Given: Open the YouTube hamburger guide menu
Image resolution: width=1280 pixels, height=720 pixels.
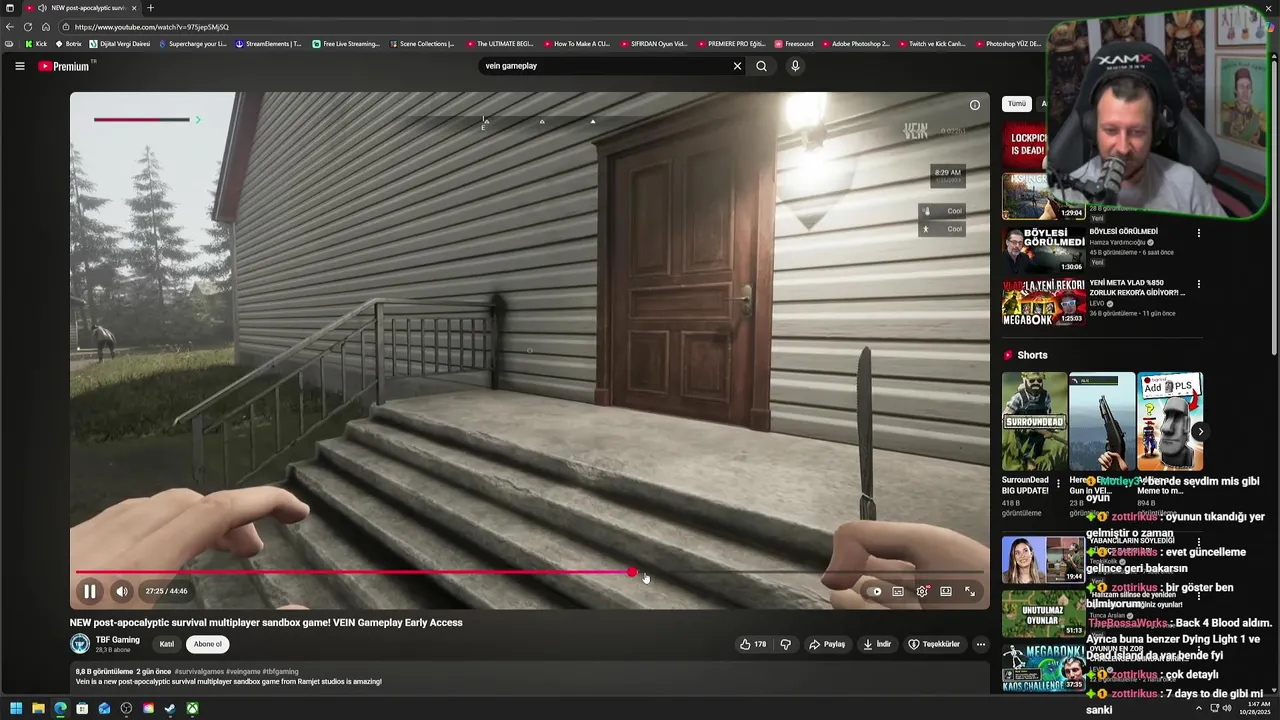Looking at the screenshot, I should [x=19, y=66].
